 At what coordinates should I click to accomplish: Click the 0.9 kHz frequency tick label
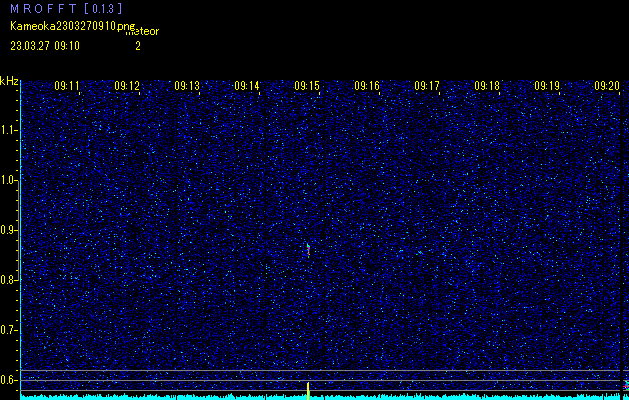click(x=9, y=230)
